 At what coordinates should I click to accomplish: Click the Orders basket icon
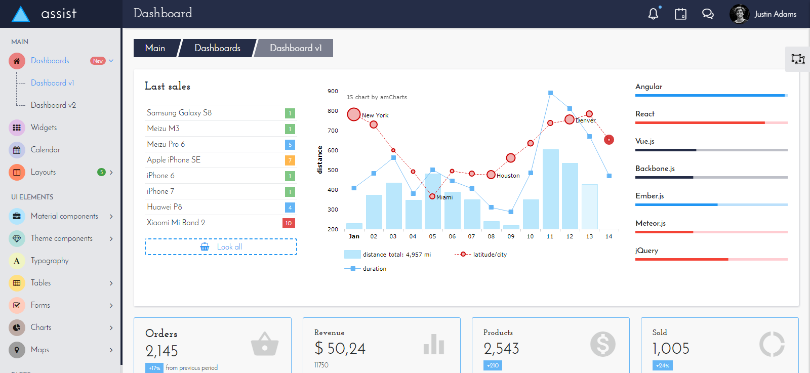tap(265, 344)
